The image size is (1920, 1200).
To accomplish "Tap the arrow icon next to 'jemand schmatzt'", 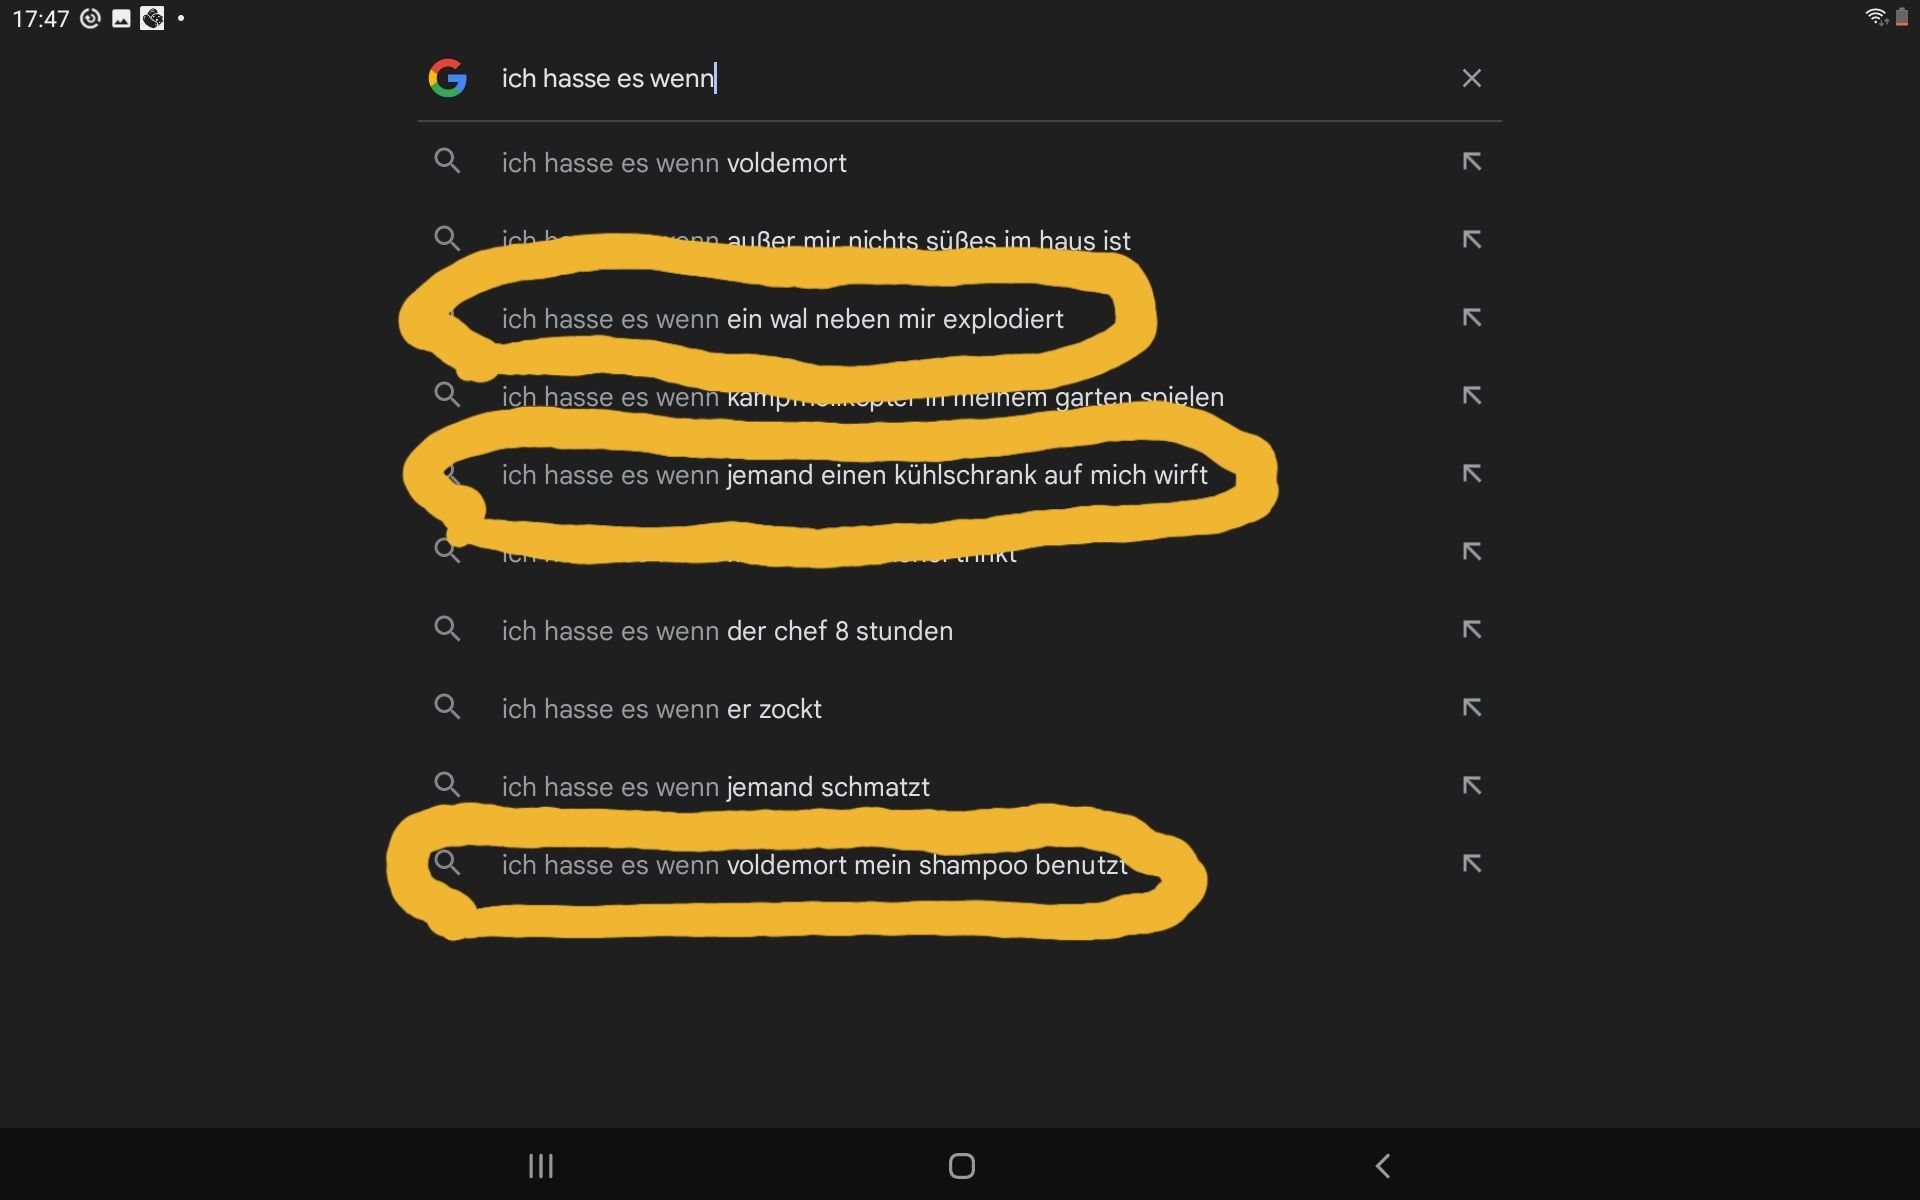I will coord(1471,786).
